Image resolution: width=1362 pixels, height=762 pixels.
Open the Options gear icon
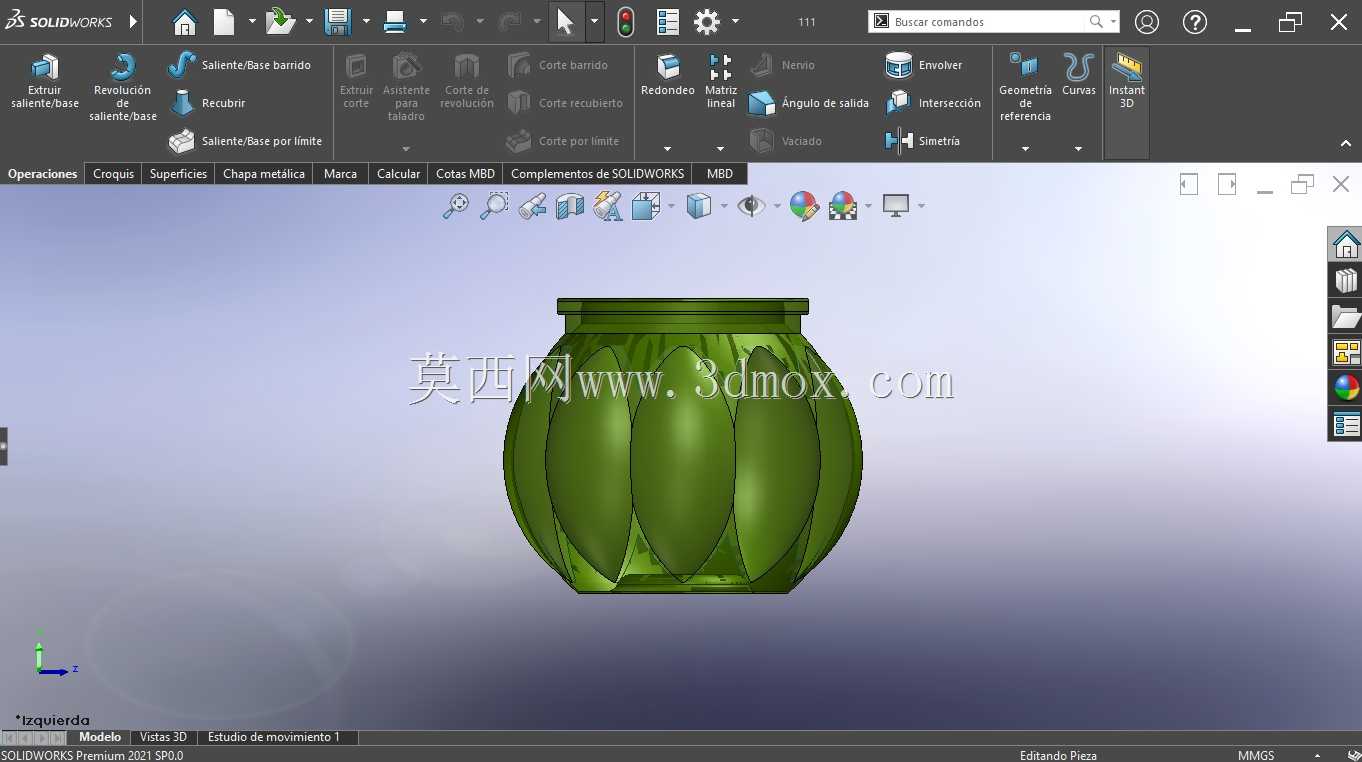(x=707, y=22)
